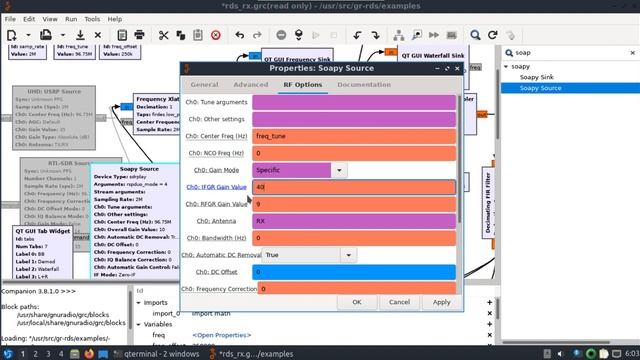Click the Ch0 Center Freq field with freq_tune
Viewport: 640px width, 360px height.
click(354, 136)
